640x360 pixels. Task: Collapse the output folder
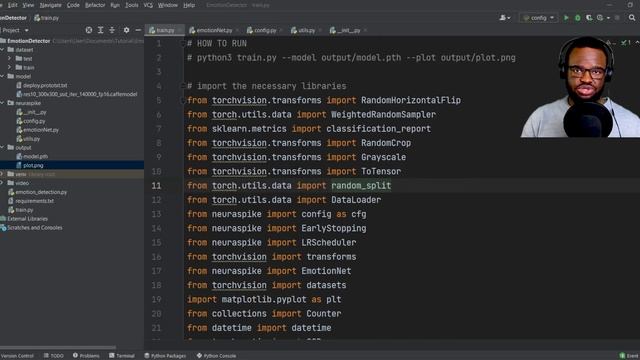(3, 147)
